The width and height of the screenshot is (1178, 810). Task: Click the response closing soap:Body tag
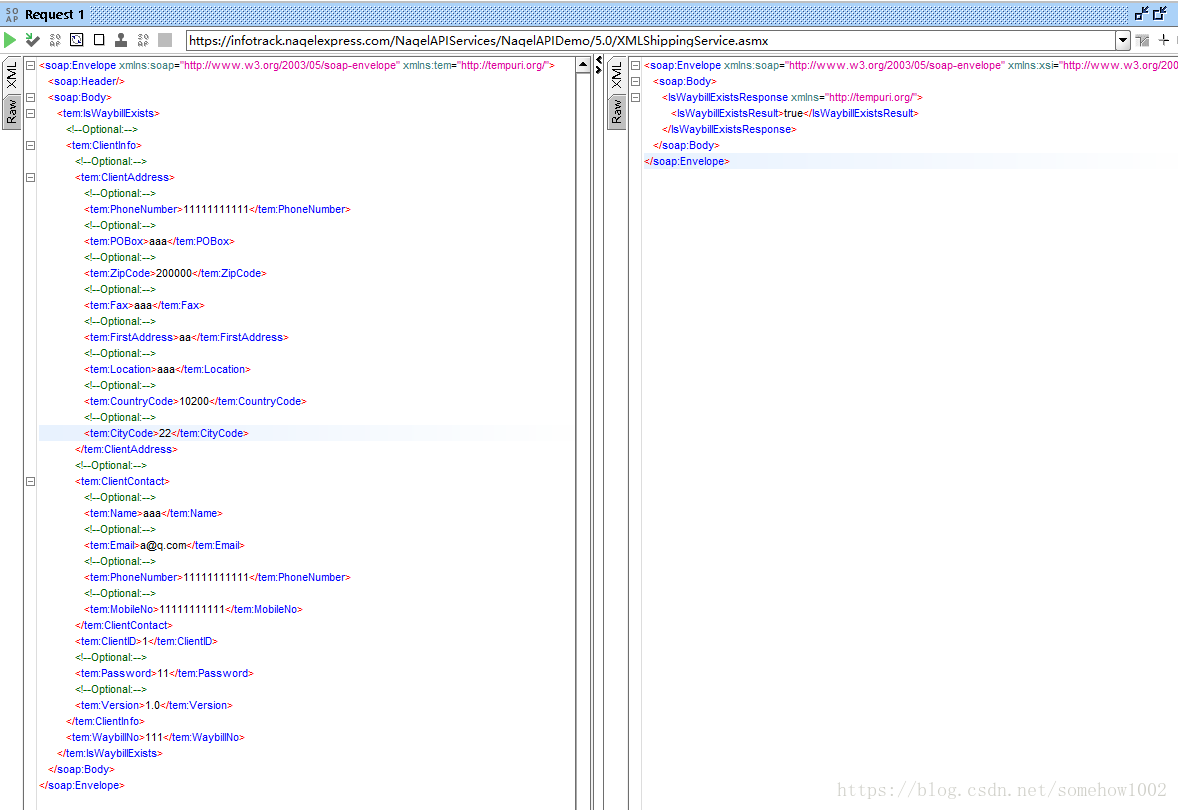pyautogui.click(x=686, y=145)
